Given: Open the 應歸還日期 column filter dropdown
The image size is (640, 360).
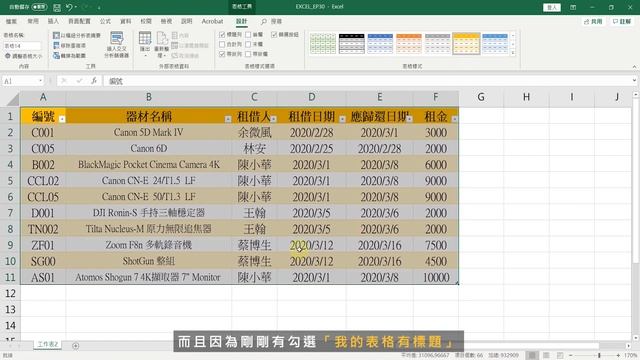Looking at the screenshot, I should [409, 119].
